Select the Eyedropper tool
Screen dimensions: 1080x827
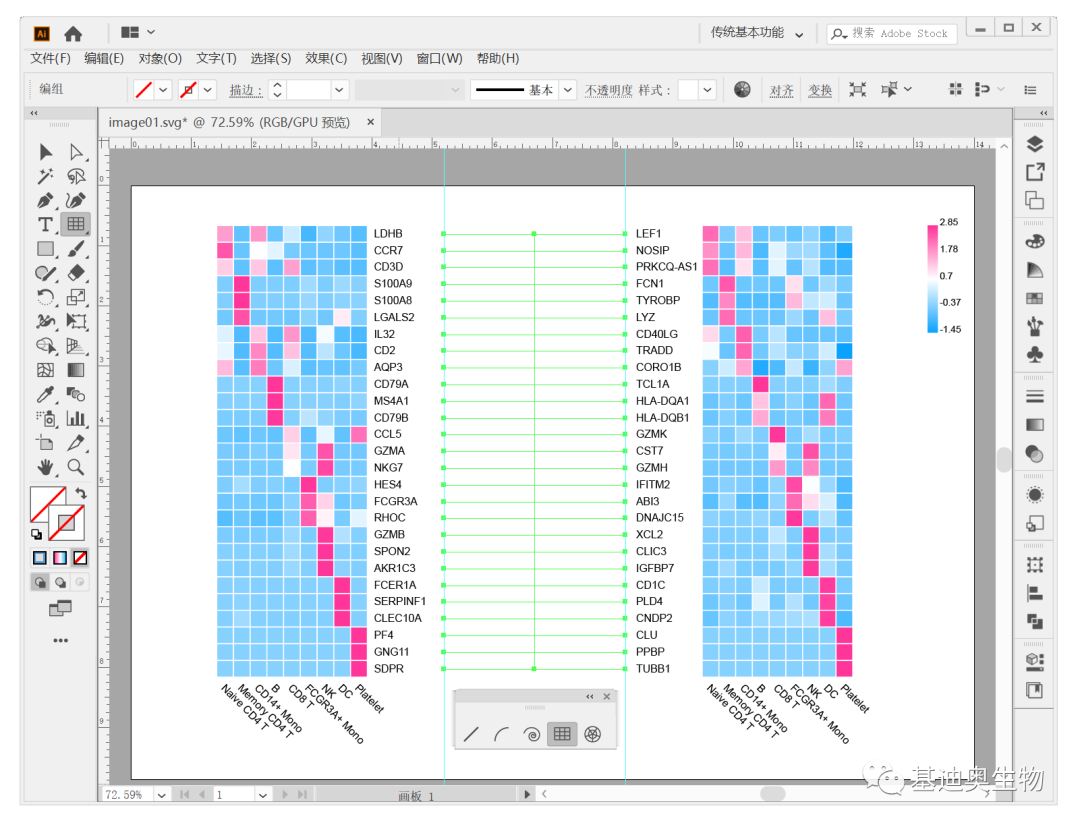[45, 395]
